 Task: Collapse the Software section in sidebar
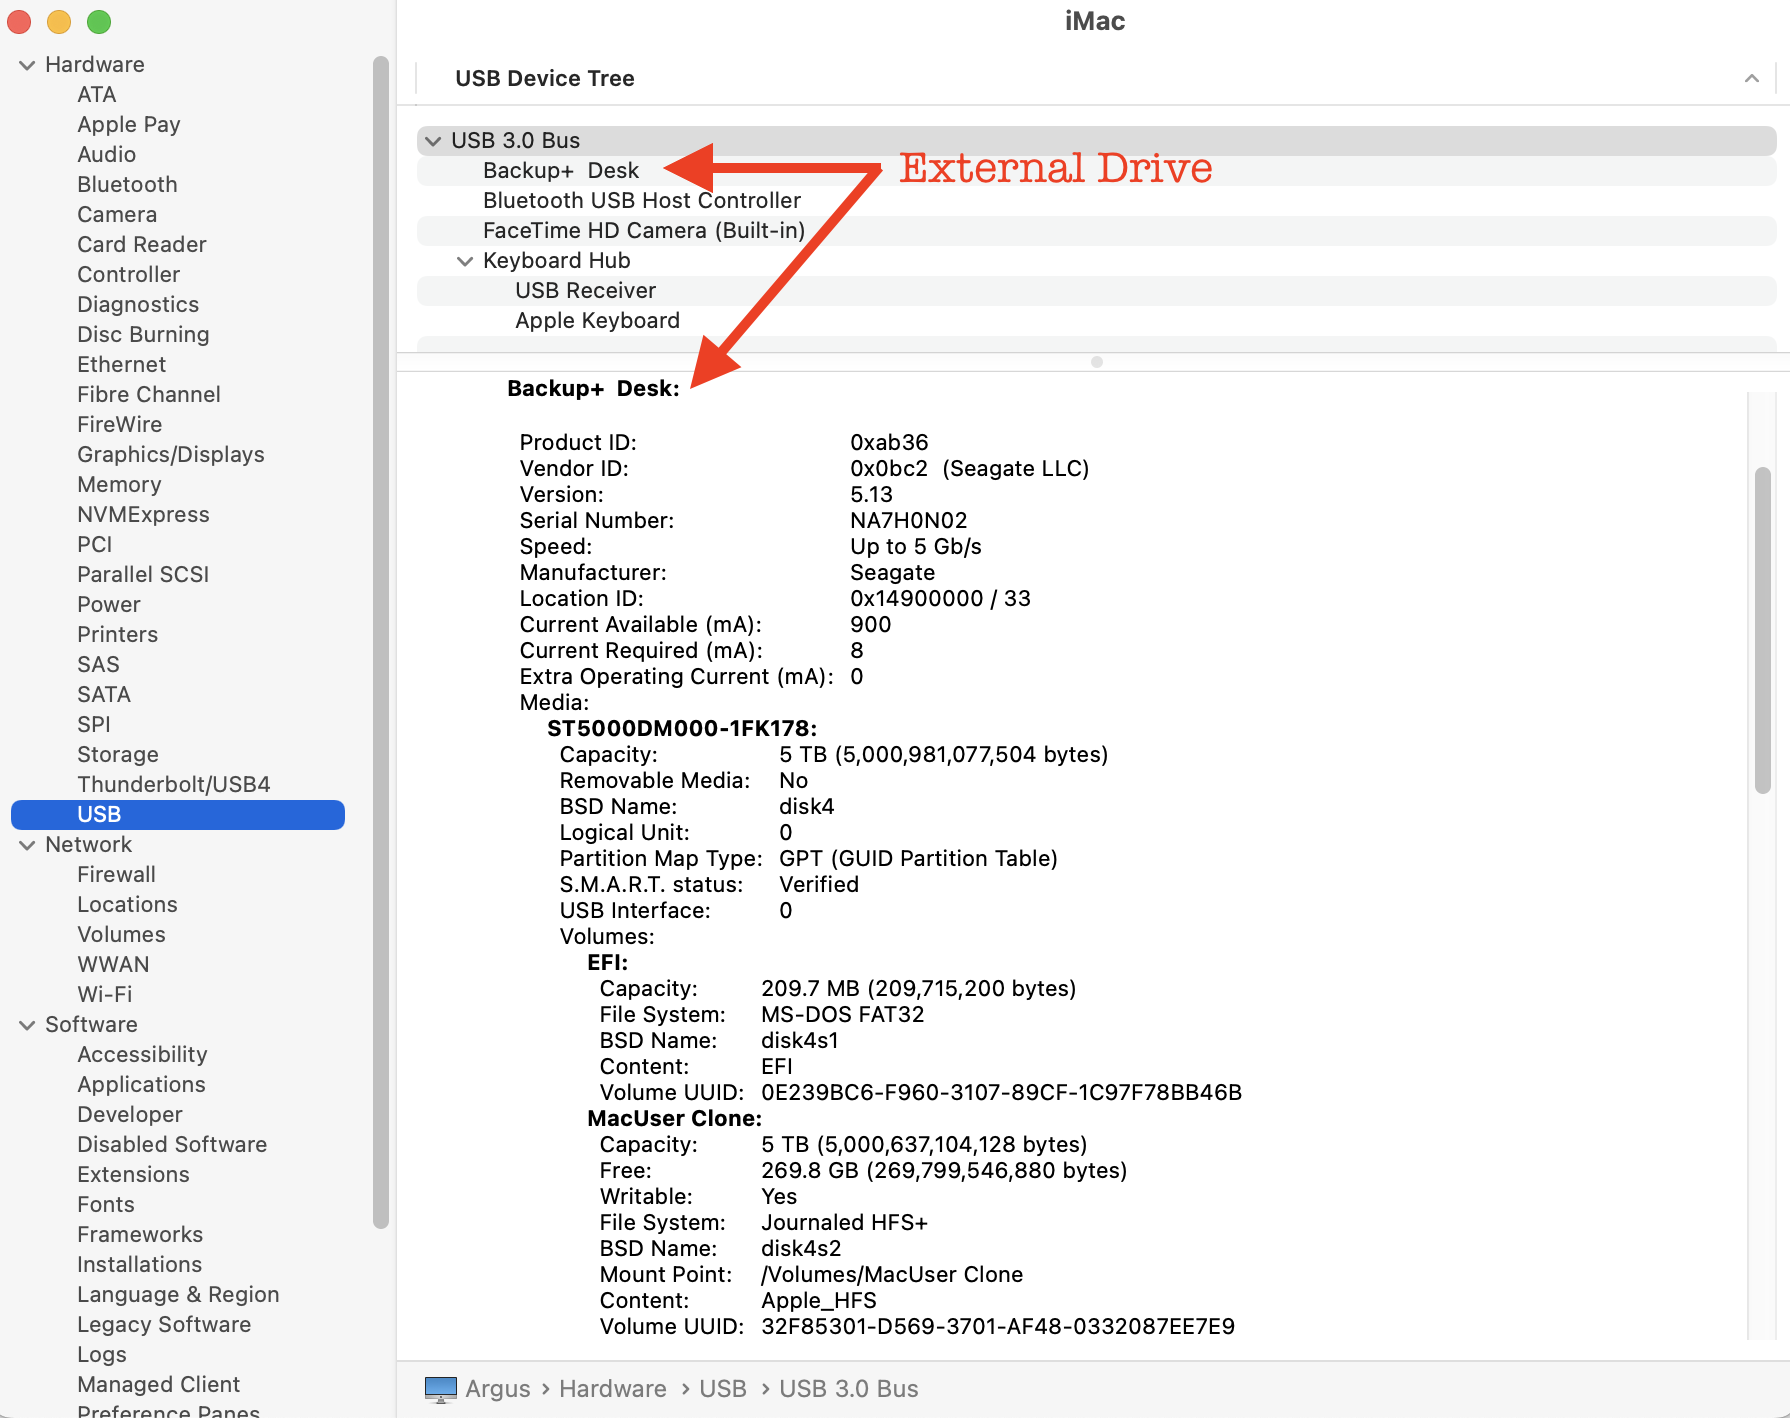pos(27,1025)
